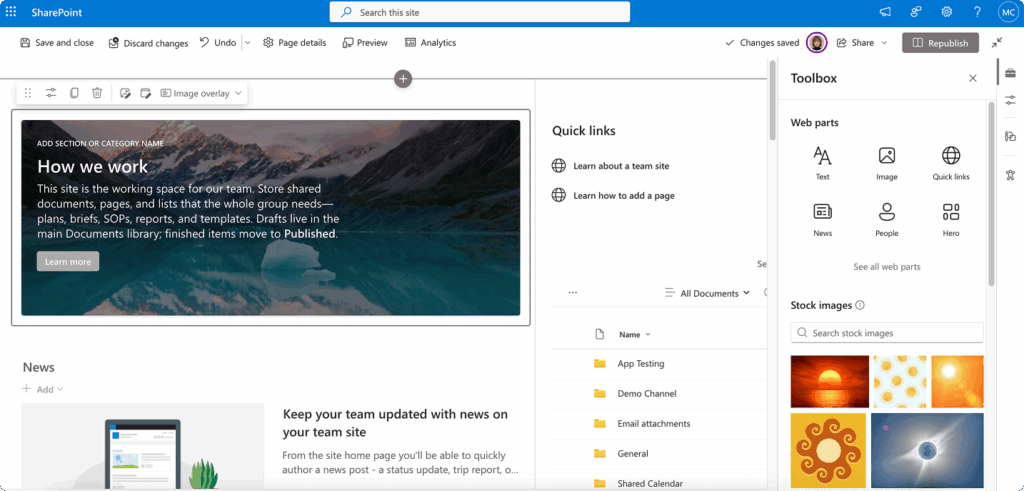Insert the Quick links web part
The width and height of the screenshot is (1024, 491).
pos(950,162)
